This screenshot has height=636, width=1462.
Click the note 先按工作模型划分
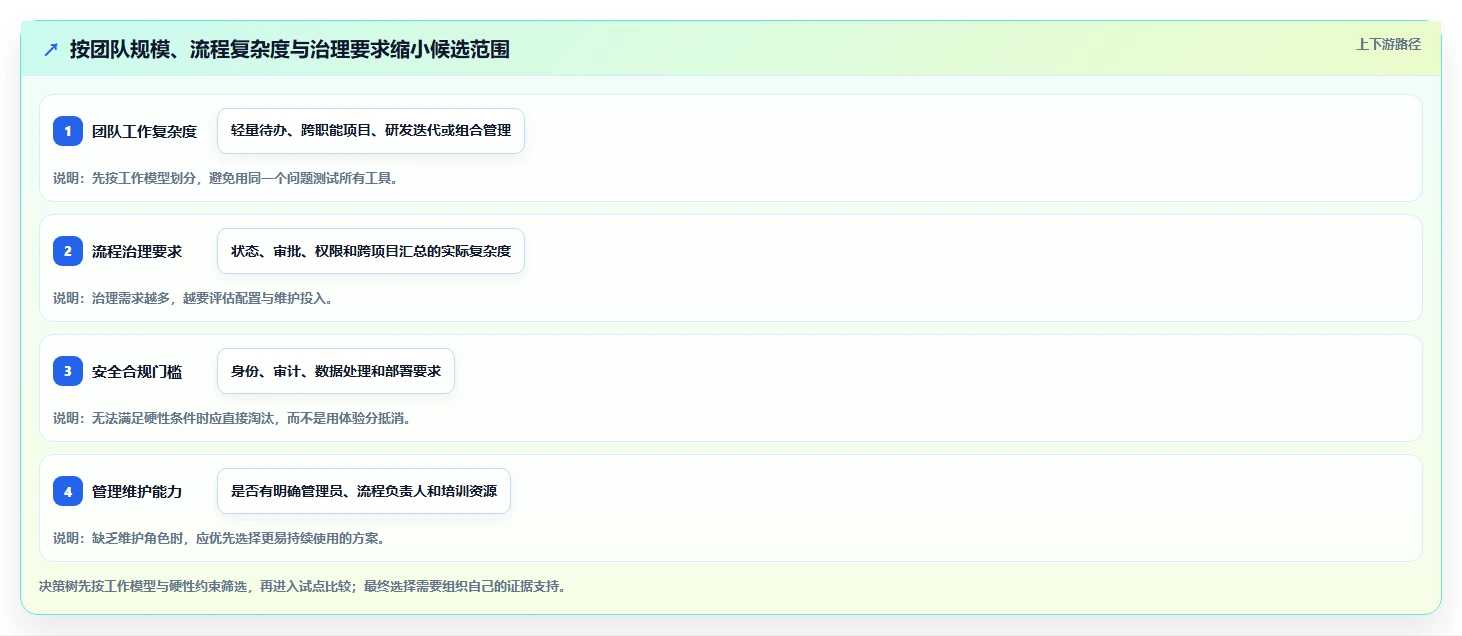225,178
